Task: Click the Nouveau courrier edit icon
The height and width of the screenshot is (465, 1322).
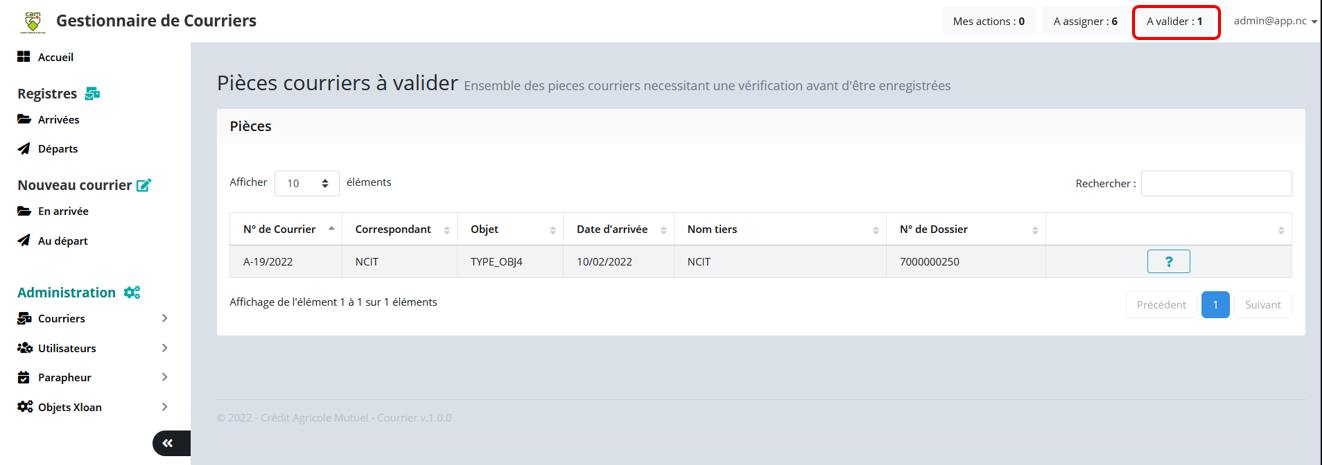Action: coord(144,185)
